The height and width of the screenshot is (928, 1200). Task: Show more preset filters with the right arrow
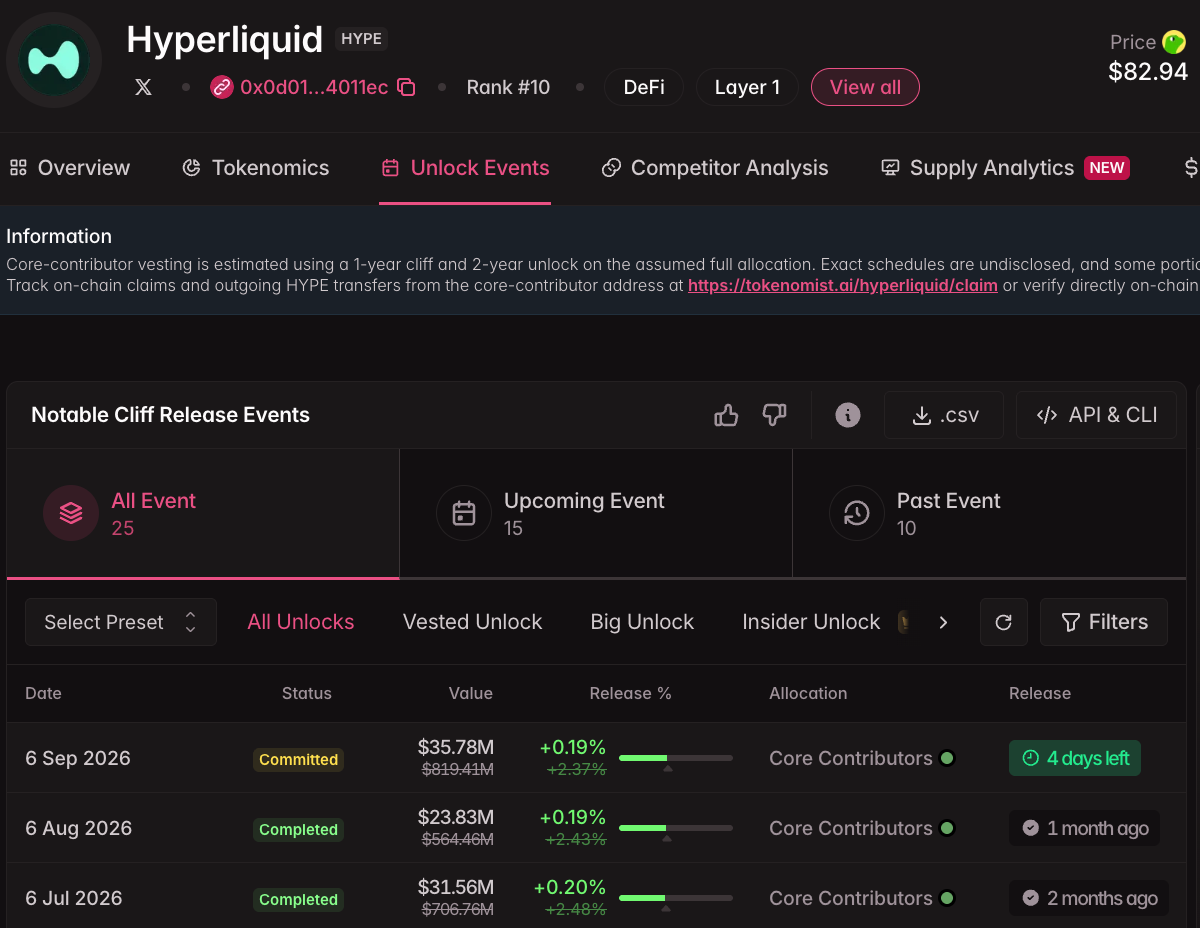pos(943,622)
